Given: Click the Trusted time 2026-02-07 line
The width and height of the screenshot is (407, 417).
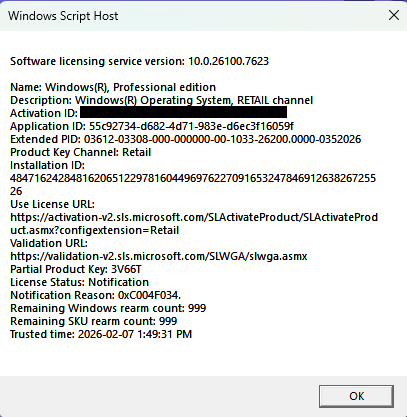Looking at the screenshot, I should (x=101, y=334).
